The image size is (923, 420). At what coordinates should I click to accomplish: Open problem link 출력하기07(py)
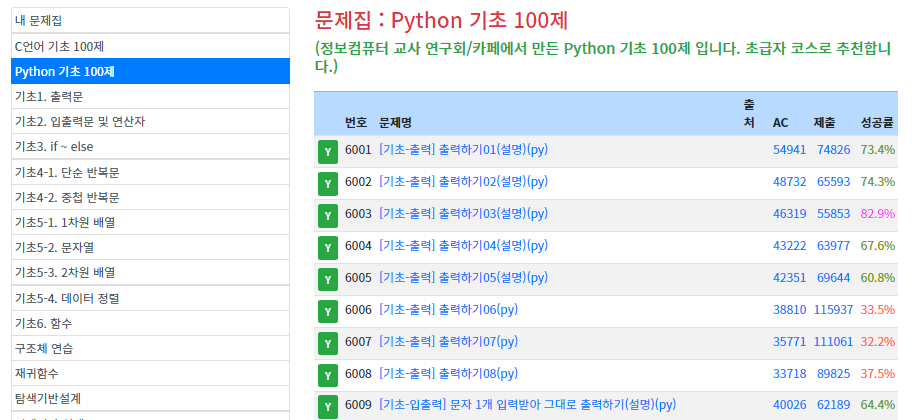449,341
